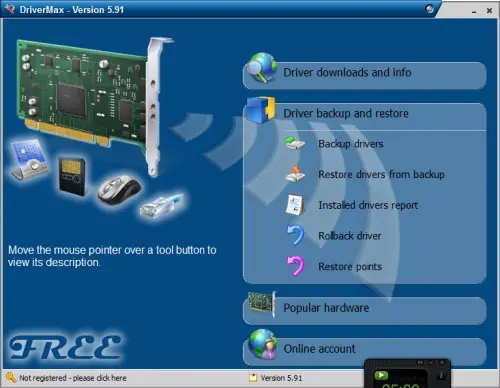The width and height of the screenshot is (500, 388).
Task: Click the green play button on timer widget
Action: pyautogui.click(x=381, y=375)
